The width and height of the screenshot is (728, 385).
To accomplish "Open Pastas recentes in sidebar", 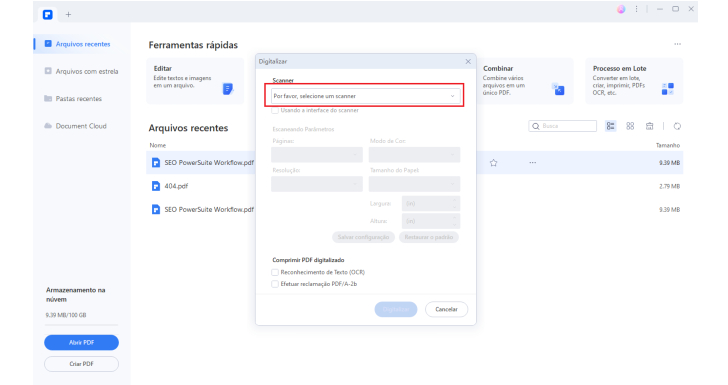I will pos(73,99).
